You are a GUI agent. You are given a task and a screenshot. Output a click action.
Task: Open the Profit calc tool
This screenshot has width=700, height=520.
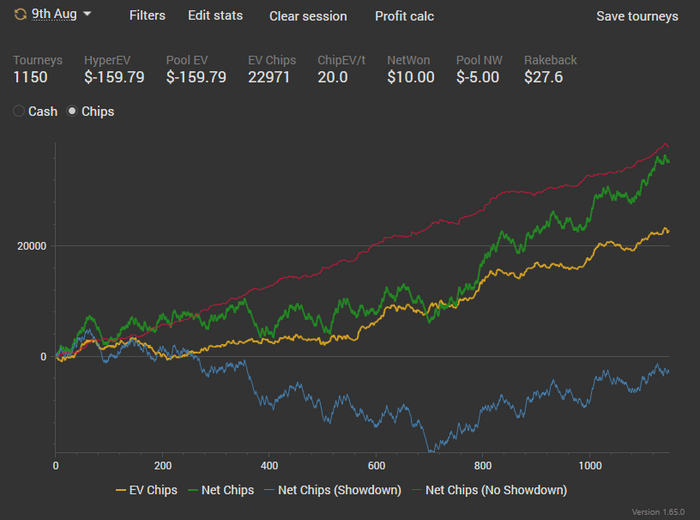coord(404,16)
